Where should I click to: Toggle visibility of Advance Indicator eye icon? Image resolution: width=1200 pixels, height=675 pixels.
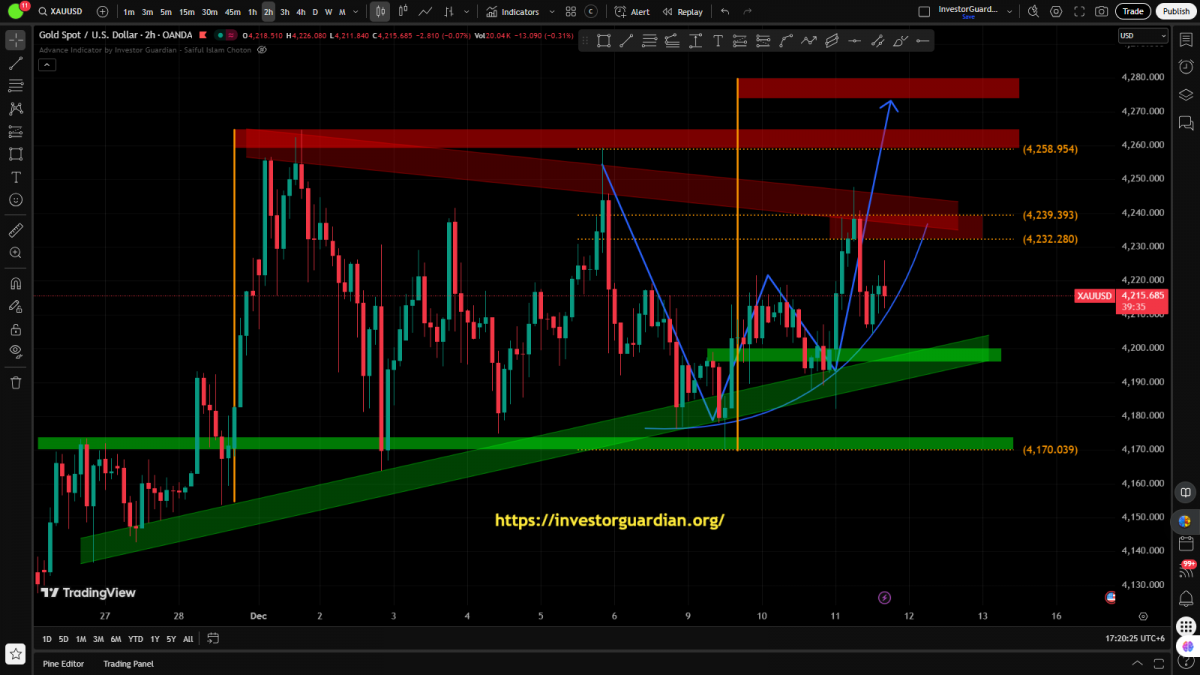point(262,49)
